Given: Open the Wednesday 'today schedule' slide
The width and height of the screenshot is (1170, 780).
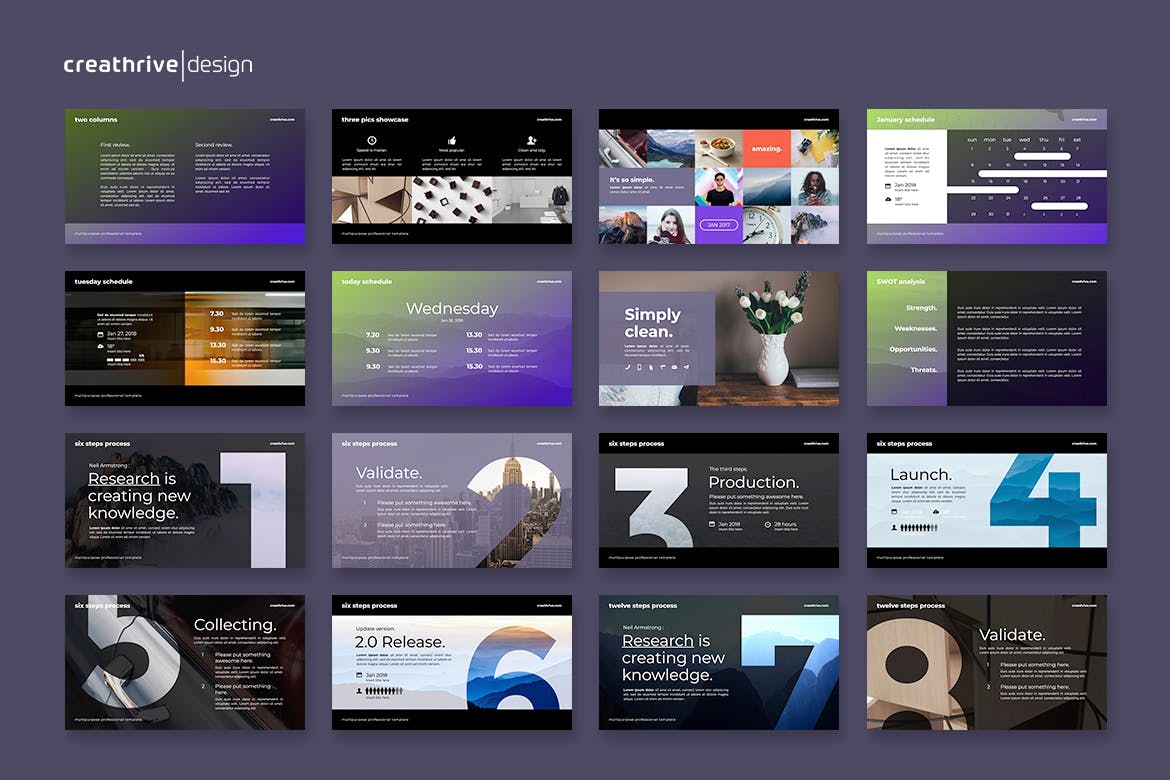Looking at the screenshot, I should 452,338.
